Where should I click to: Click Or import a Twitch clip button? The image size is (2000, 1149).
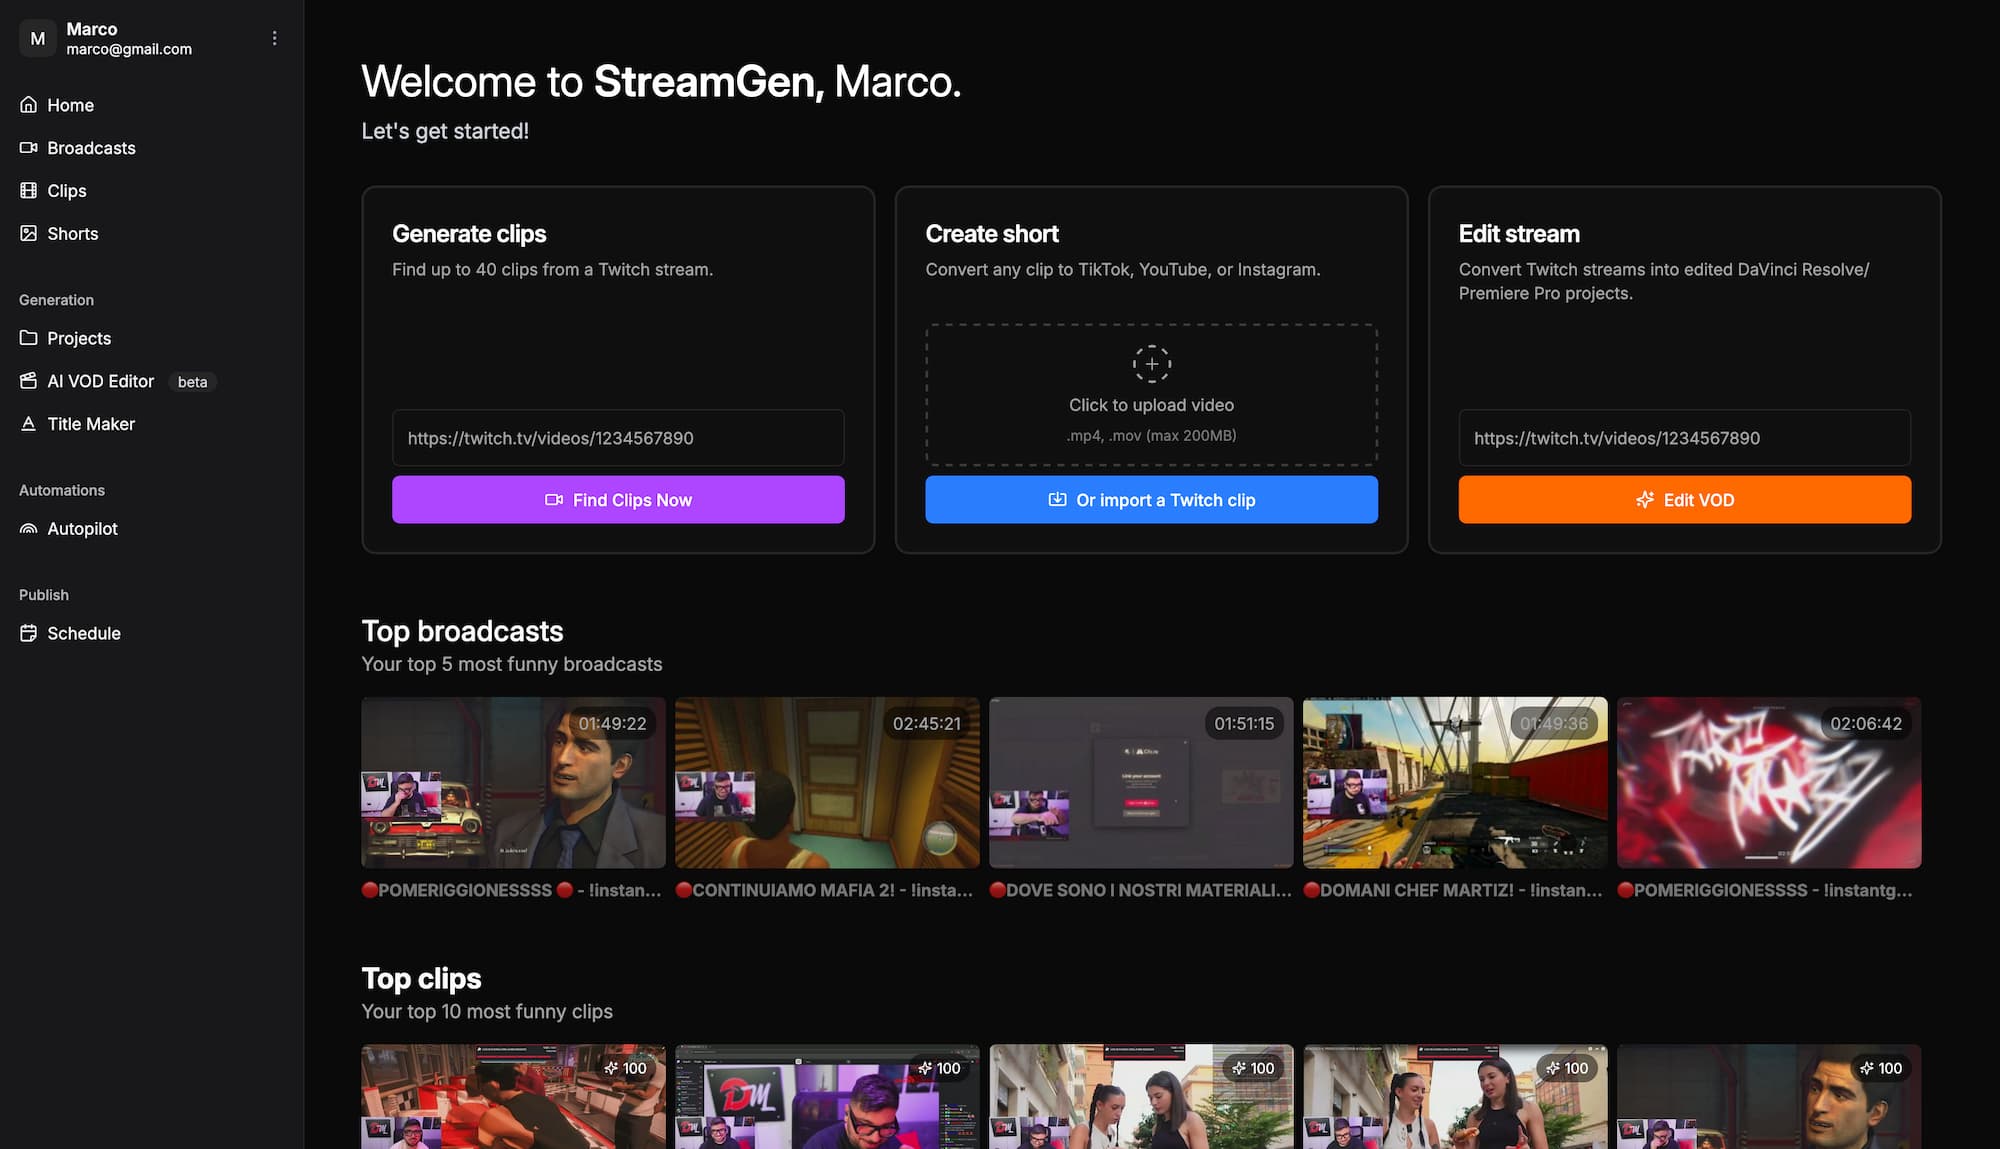pos(1151,499)
